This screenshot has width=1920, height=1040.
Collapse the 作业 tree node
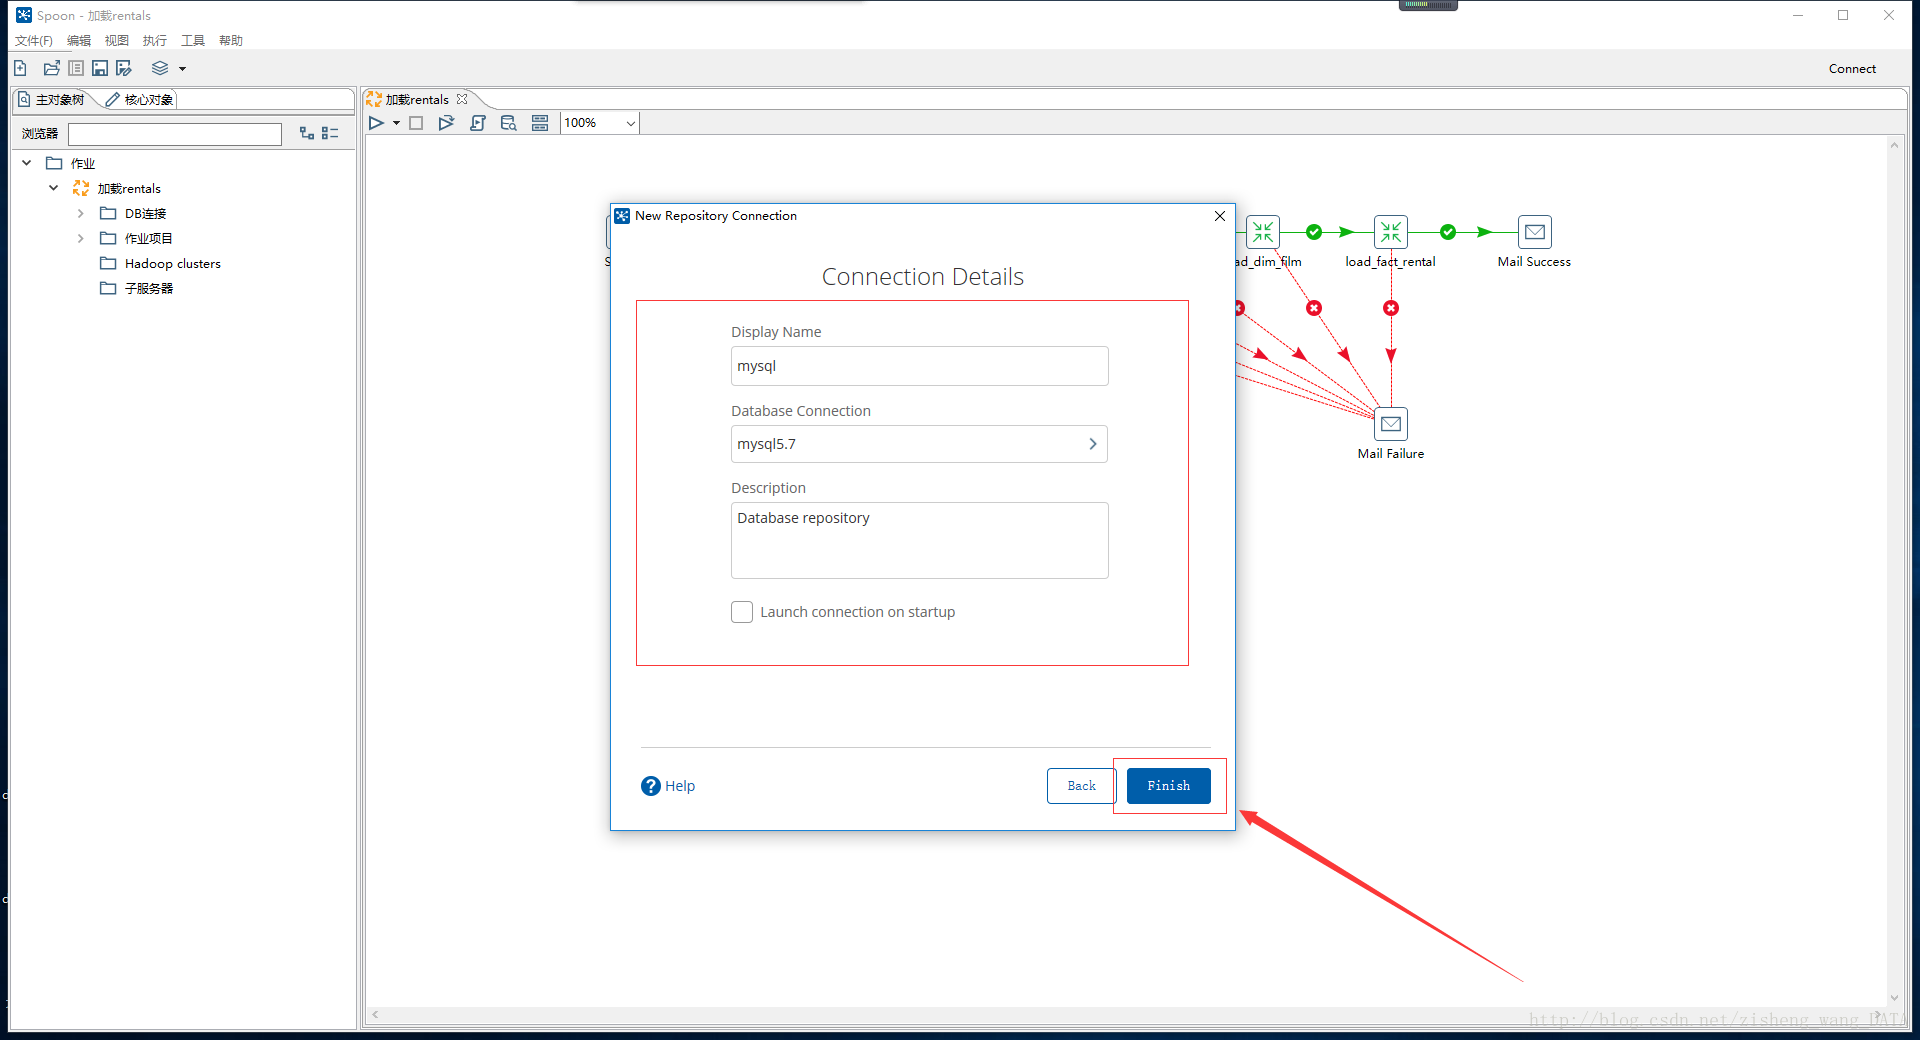[27, 163]
